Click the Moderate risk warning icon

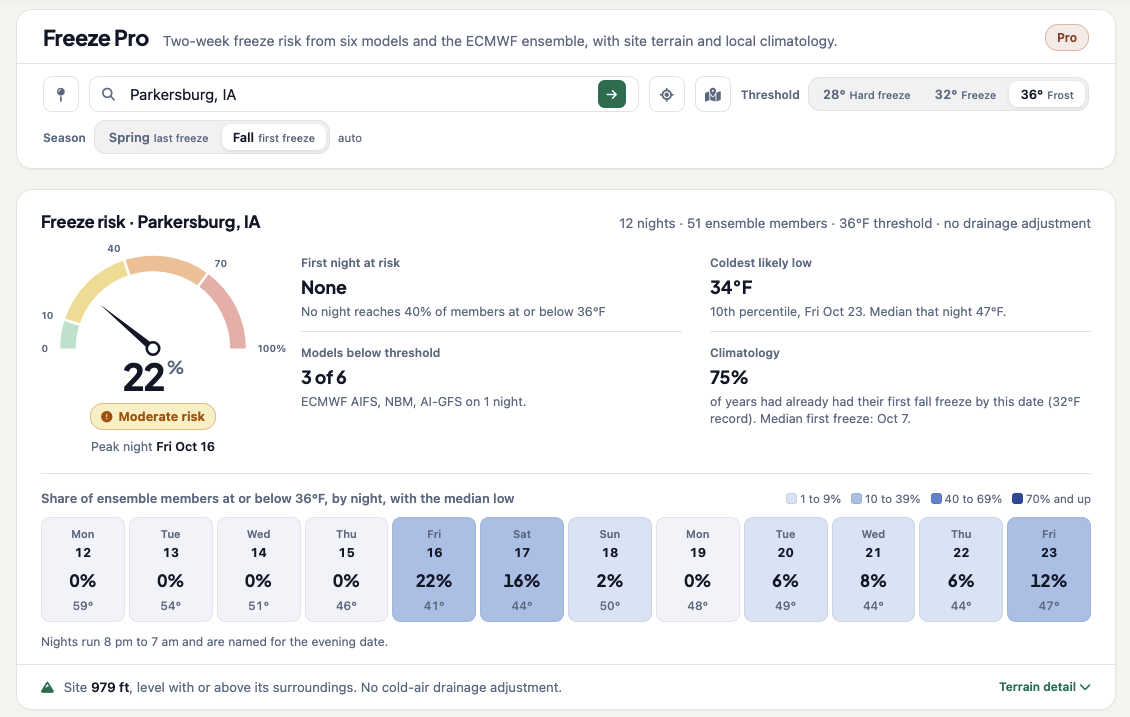[107, 417]
